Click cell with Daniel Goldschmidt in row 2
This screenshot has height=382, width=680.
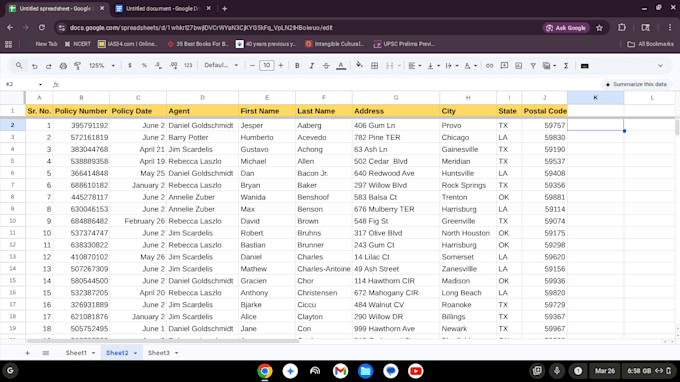pos(202,125)
